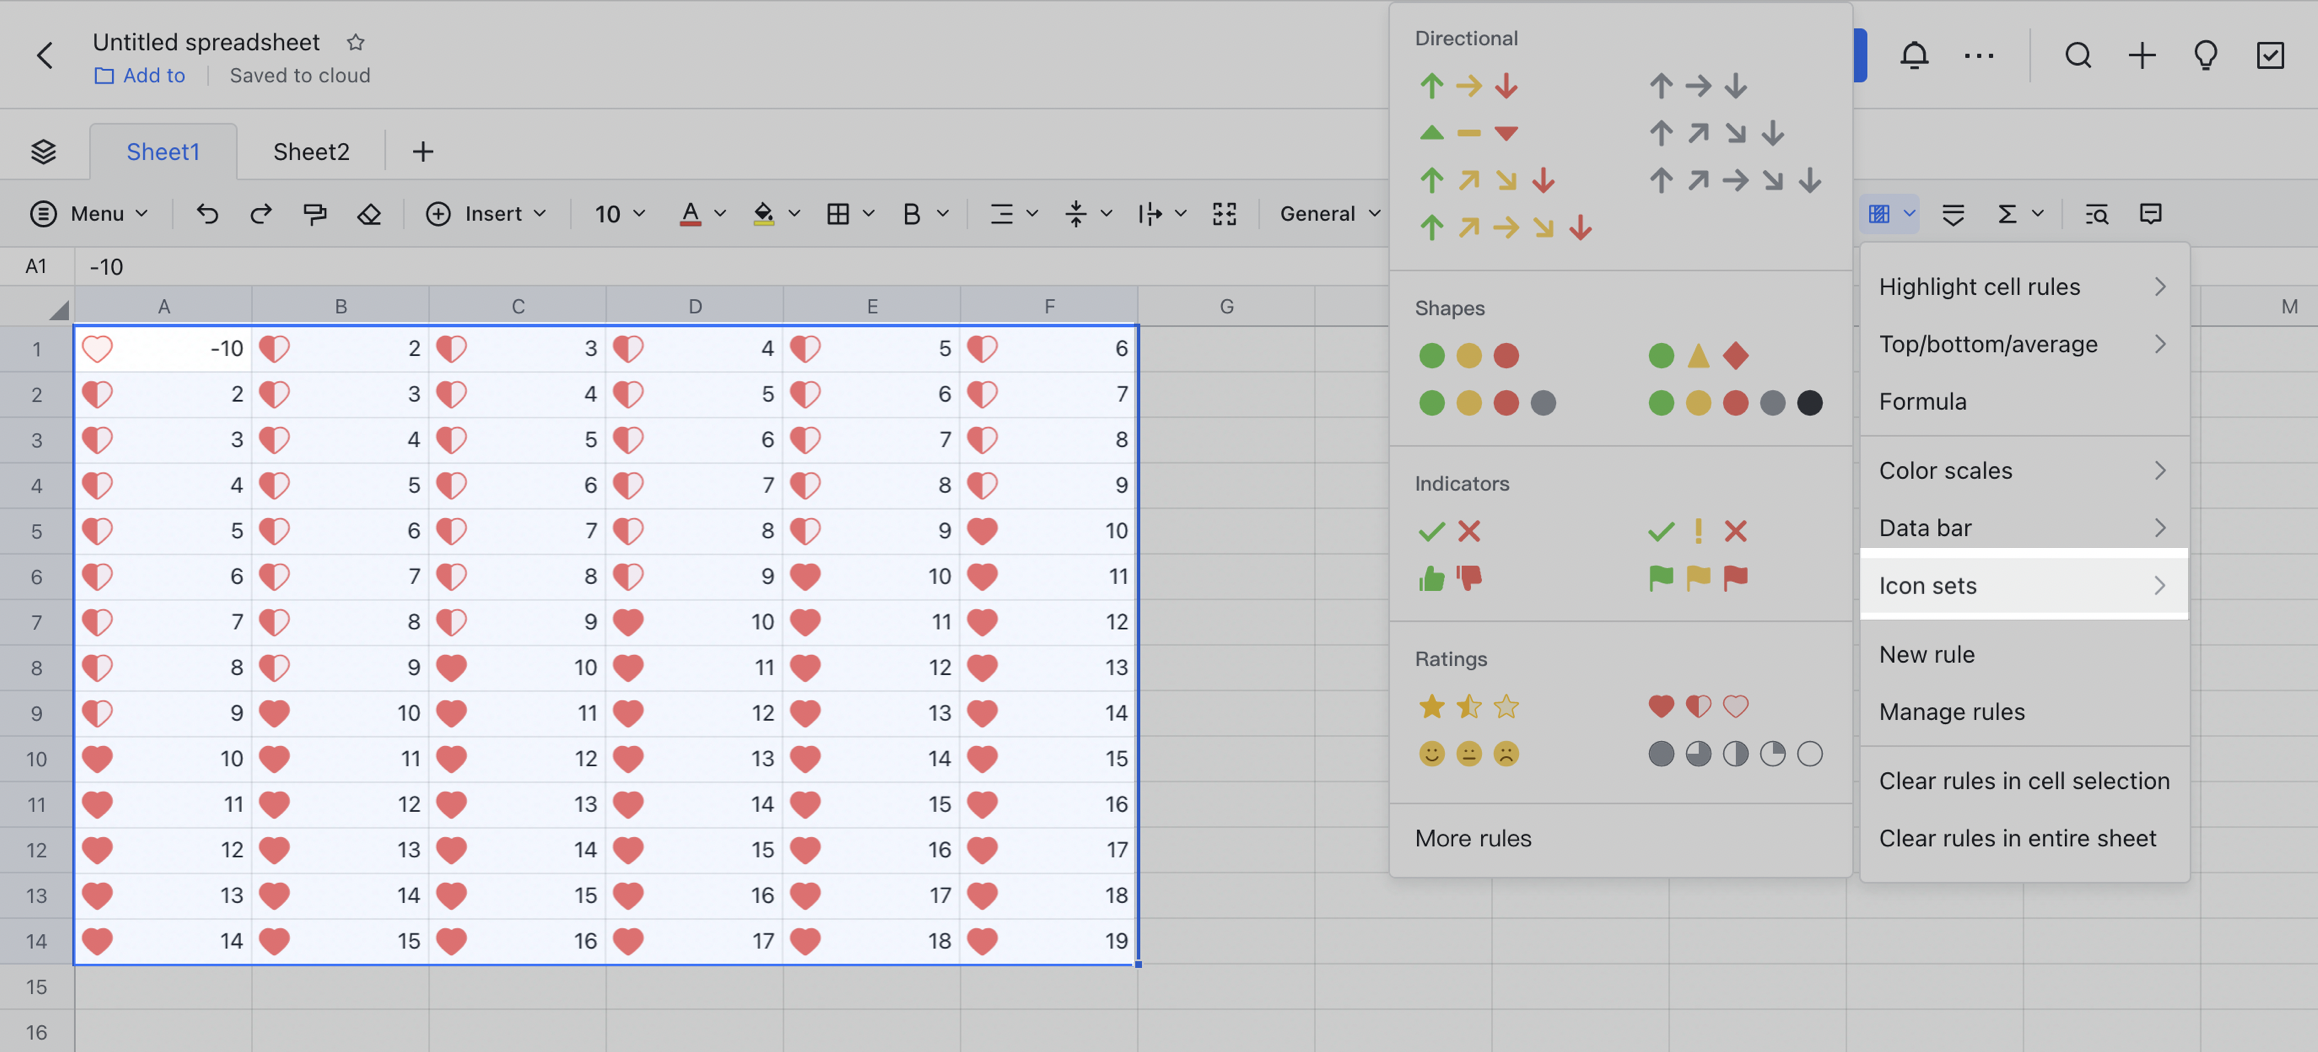Add a comment to the selection
The image size is (2318, 1052).
coord(2151,213)
